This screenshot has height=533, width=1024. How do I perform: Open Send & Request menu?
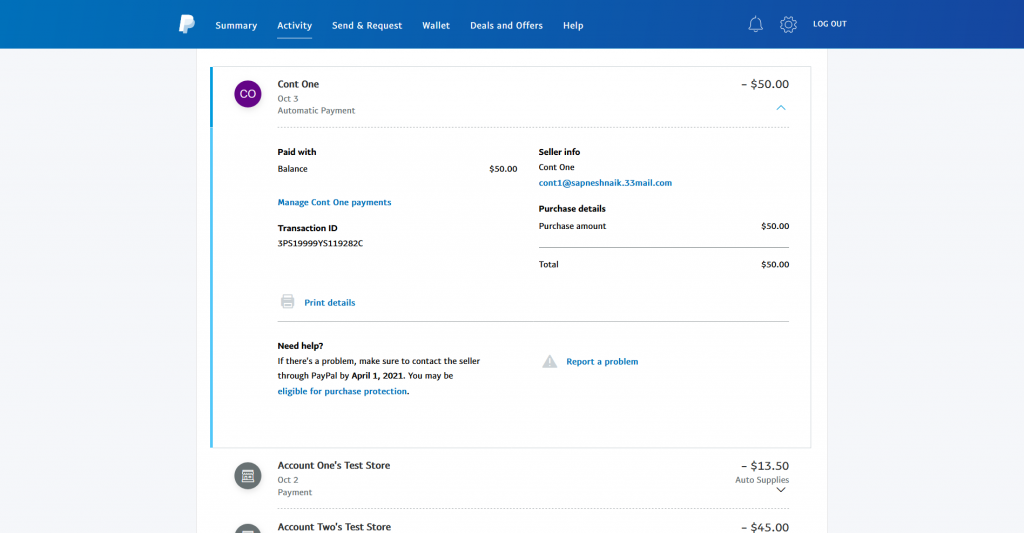point(367,25)
